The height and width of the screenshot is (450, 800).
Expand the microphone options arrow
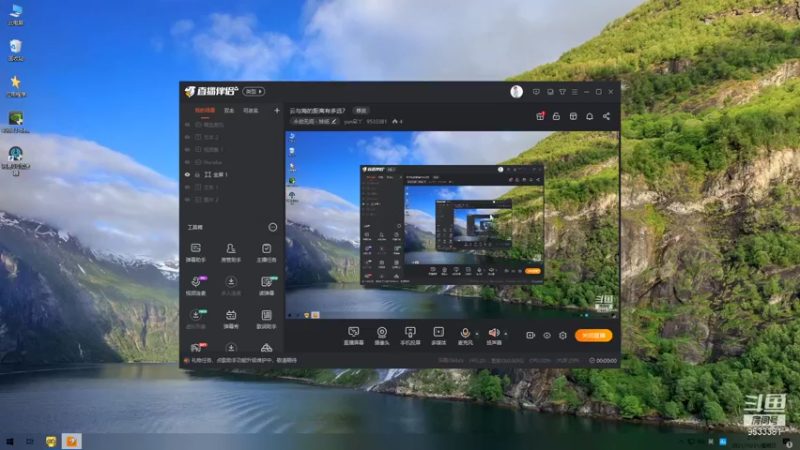[x=477, y=334]
